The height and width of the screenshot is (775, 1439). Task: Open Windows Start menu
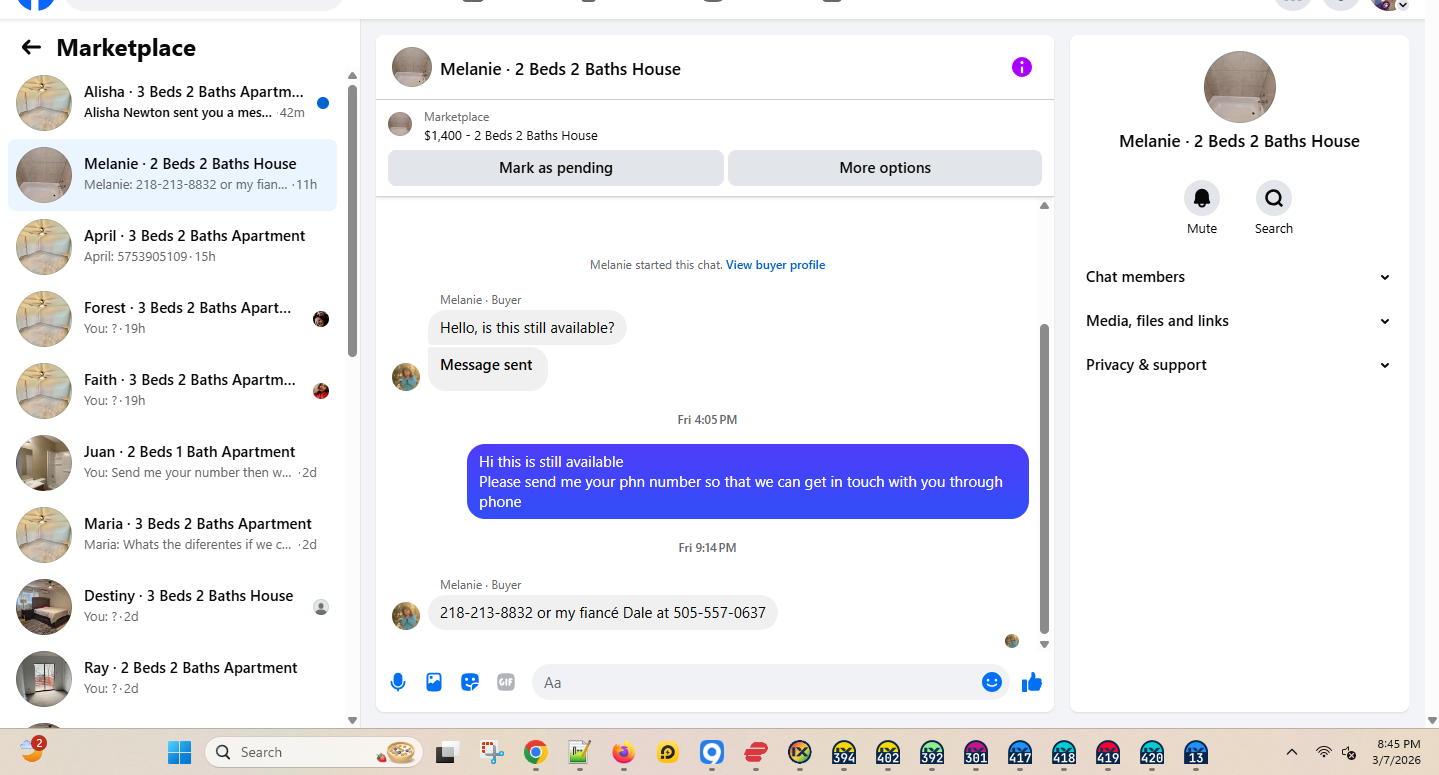[179, 752]
